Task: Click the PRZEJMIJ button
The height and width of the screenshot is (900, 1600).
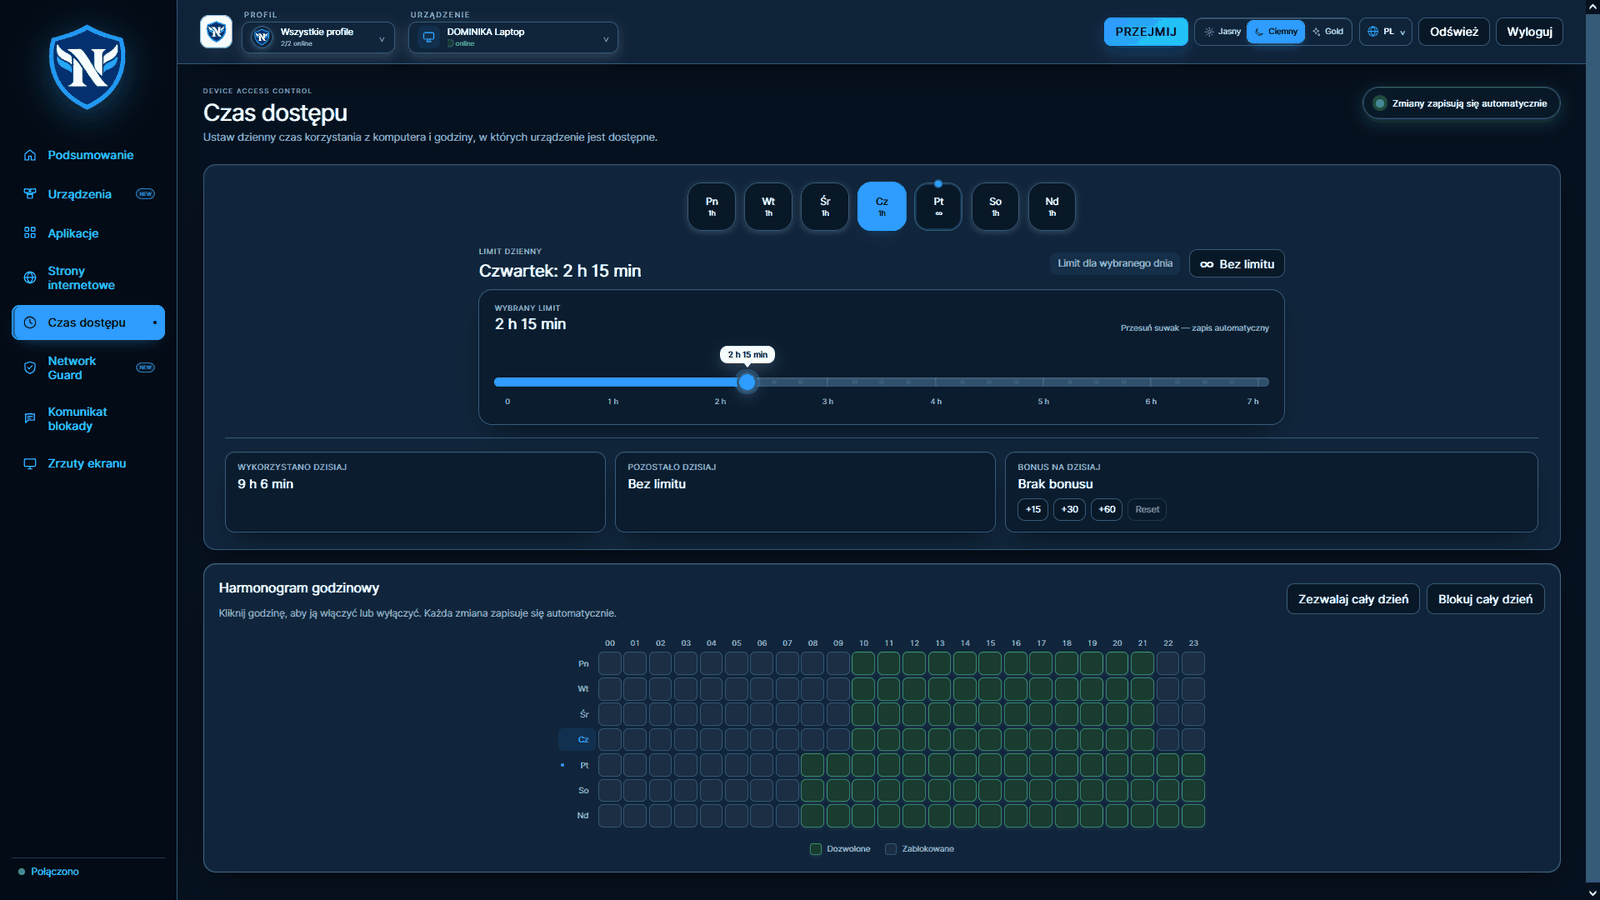Action: click(1146, 32)
